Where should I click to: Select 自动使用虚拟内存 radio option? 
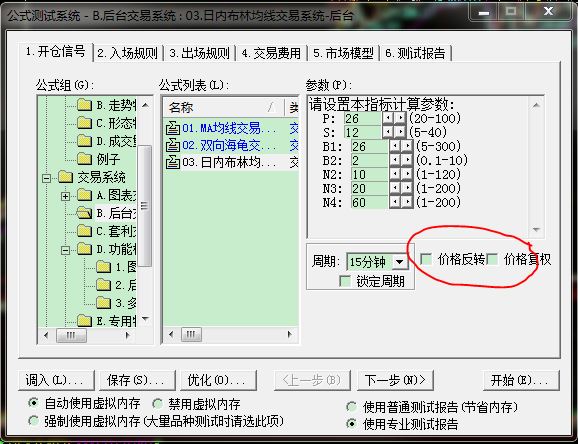33,403
